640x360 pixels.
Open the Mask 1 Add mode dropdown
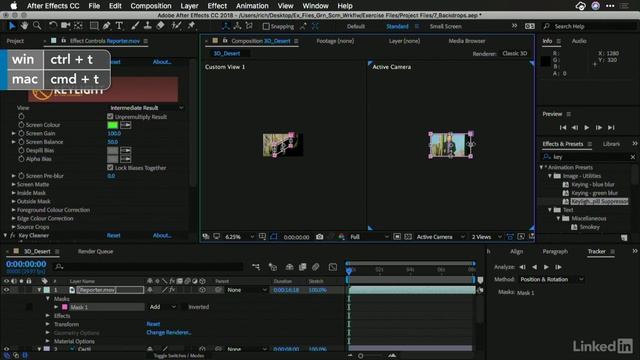coord(162,307)
